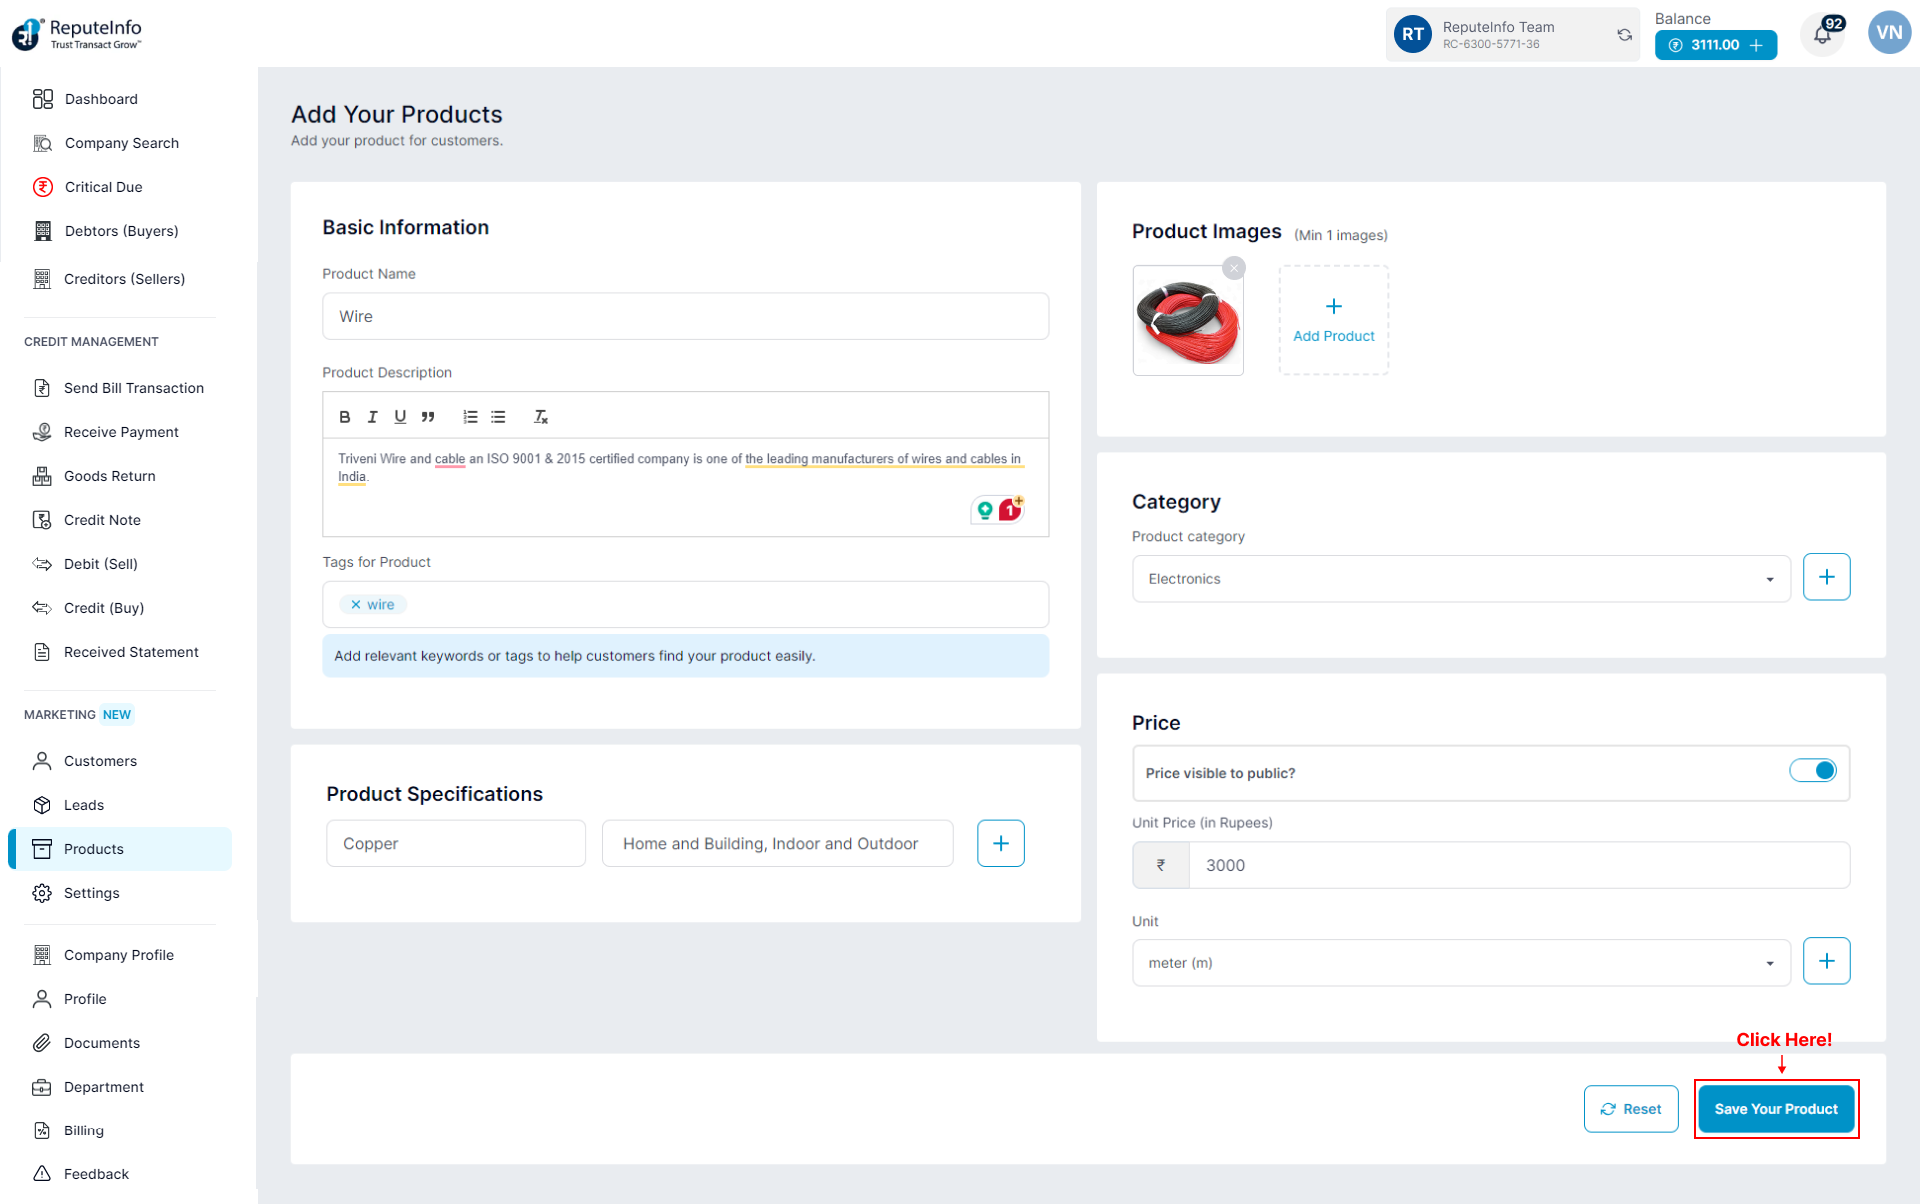
Task: Click the Unit Price input field
Action: click(1518, 865)
